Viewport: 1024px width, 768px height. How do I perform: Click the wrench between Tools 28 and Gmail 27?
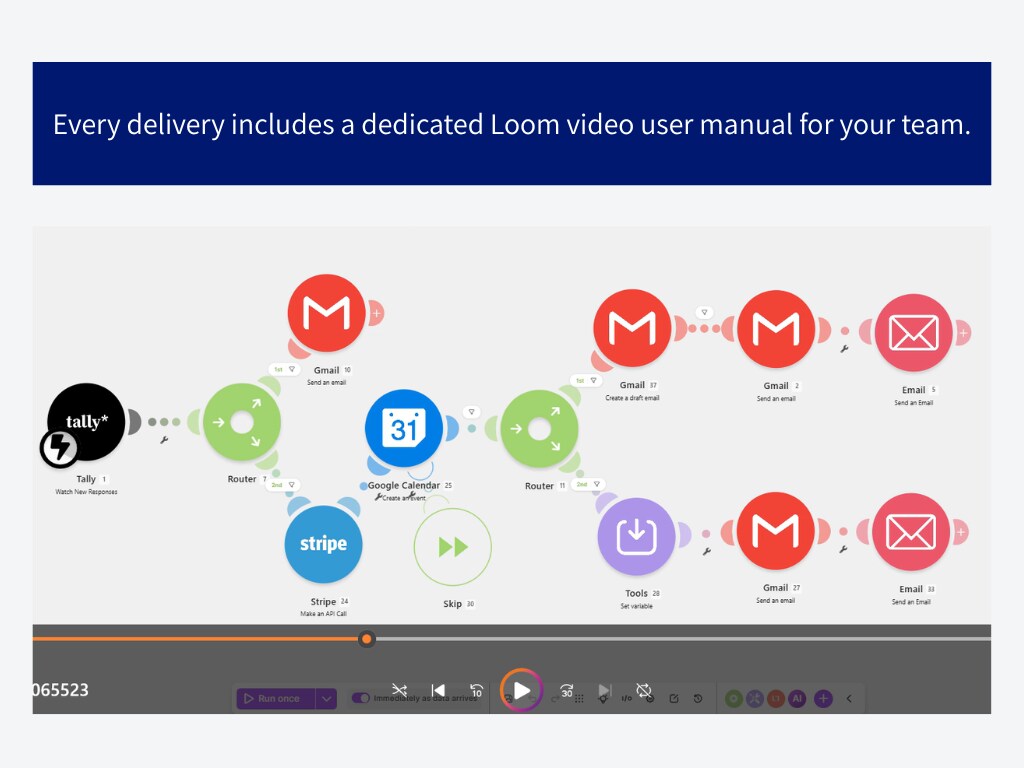coord(706,552)
